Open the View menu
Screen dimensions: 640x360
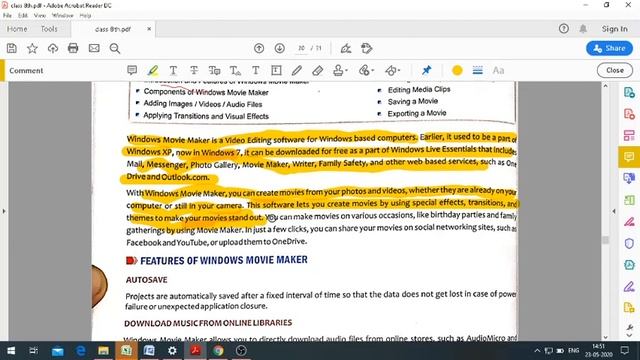pos(40,16)
